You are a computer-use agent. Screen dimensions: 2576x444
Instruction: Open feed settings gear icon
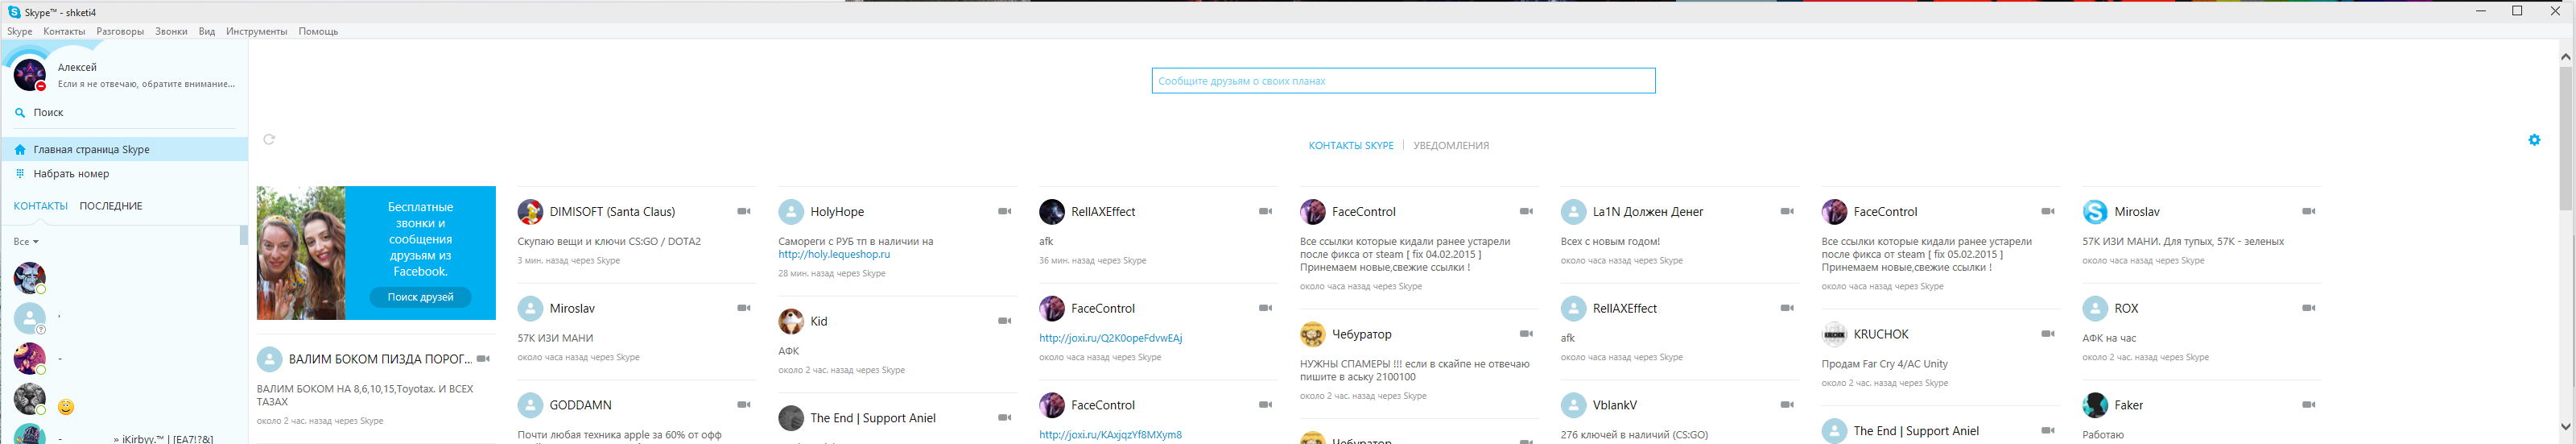click(2534, 140)
